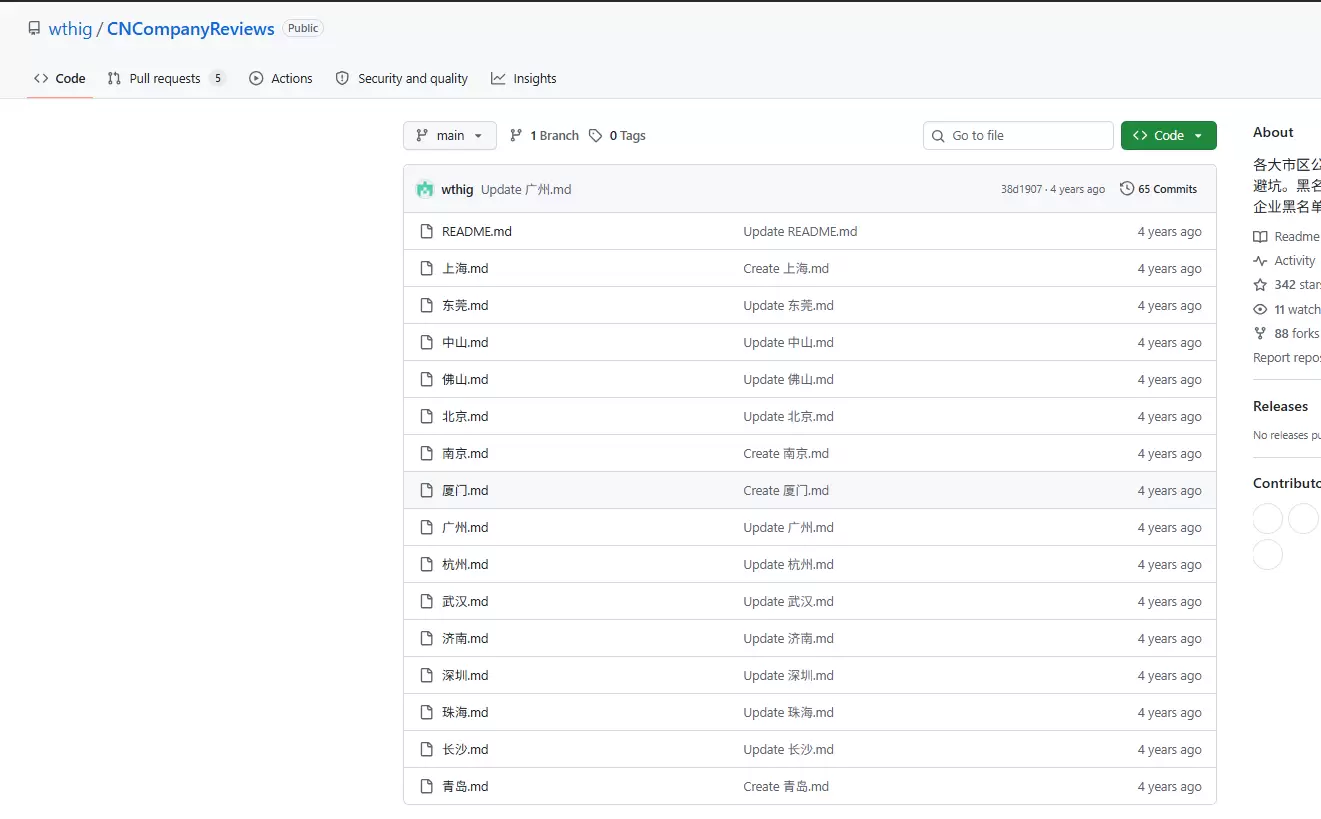The width and height of the screenshot is (1321, 819).
Task: Switch to the Code tab
Action: [60, 79]
